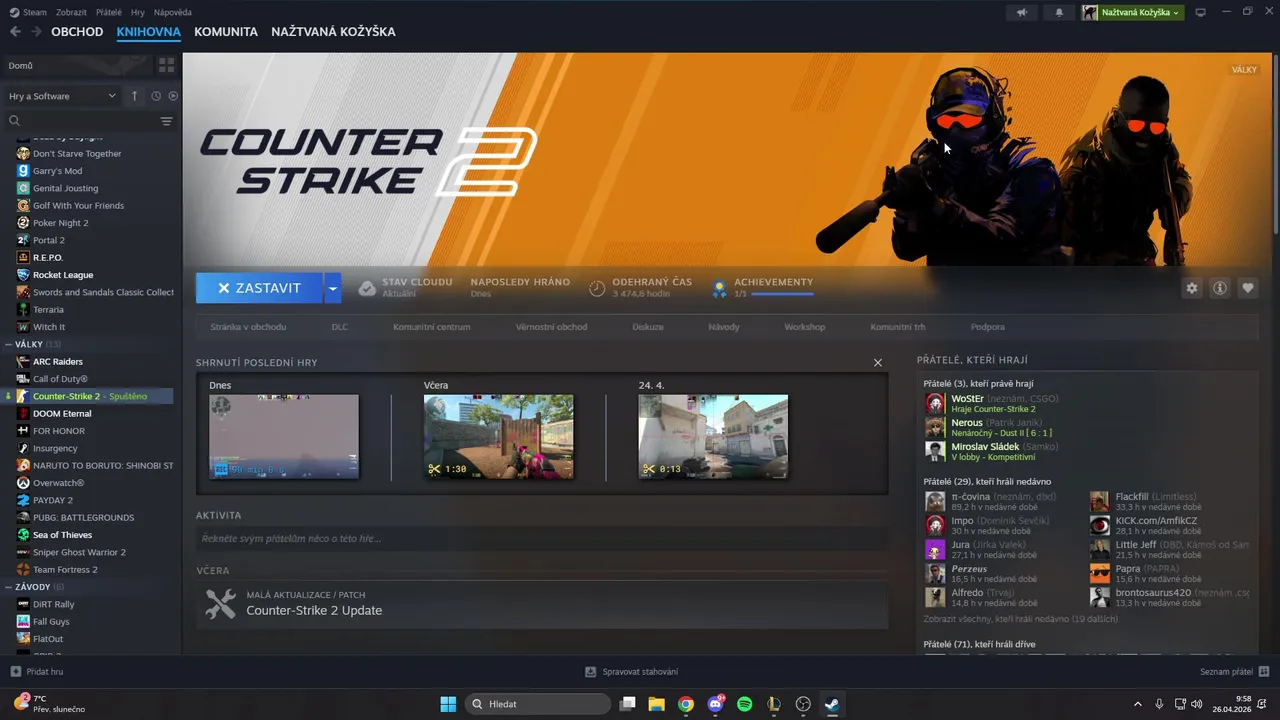
Task: Close the last game summary panel
Action: (x=878, y=363)
